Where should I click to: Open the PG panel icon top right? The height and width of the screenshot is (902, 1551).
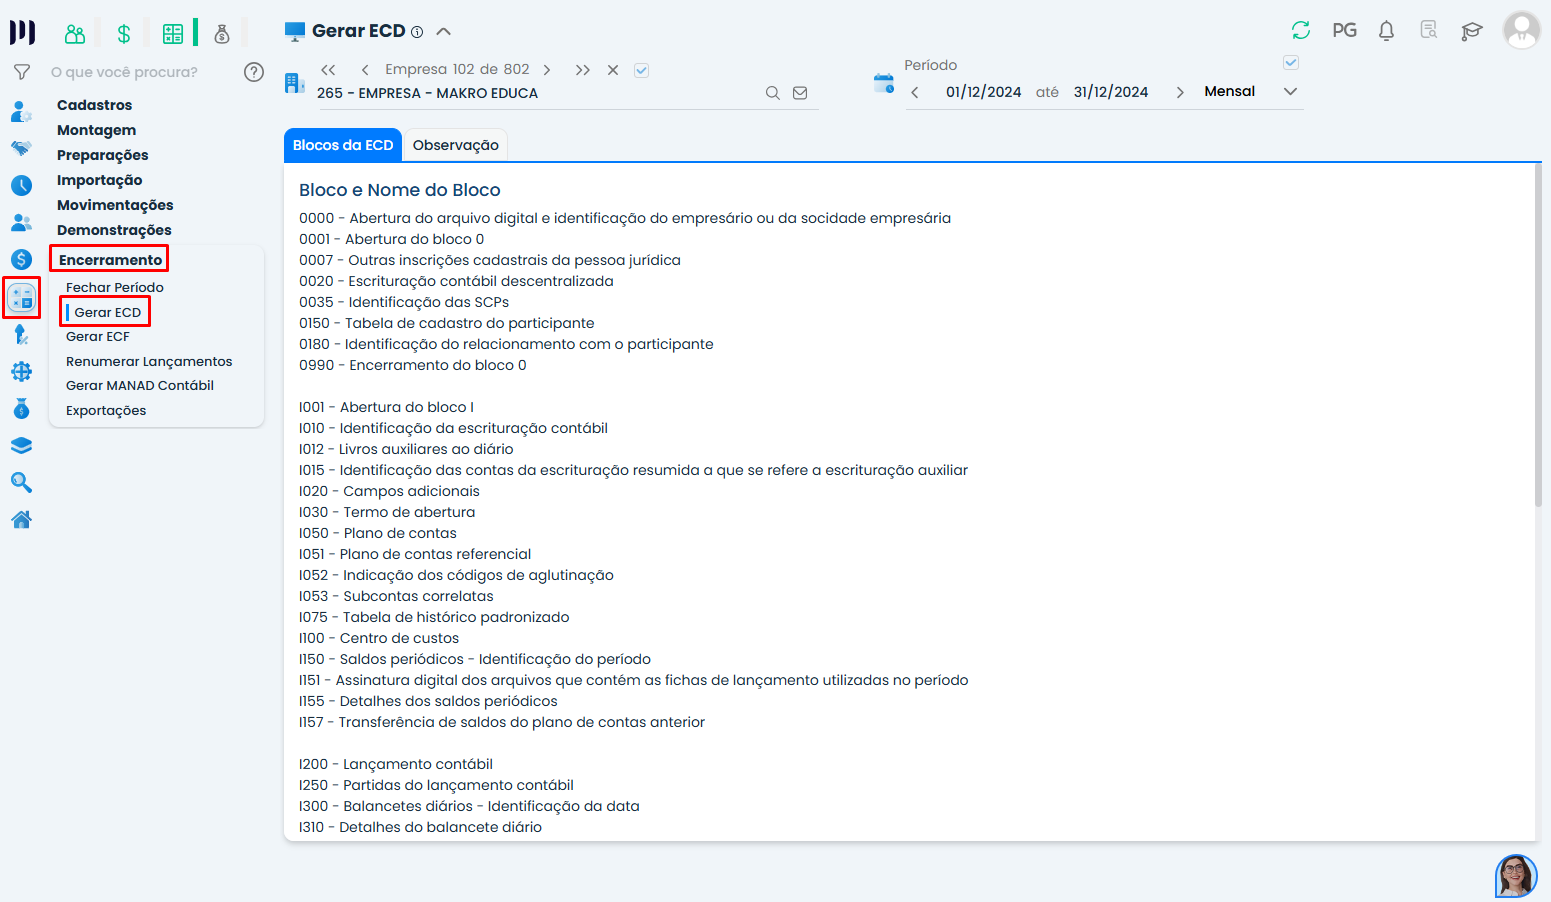click(x=1344, y=31)
